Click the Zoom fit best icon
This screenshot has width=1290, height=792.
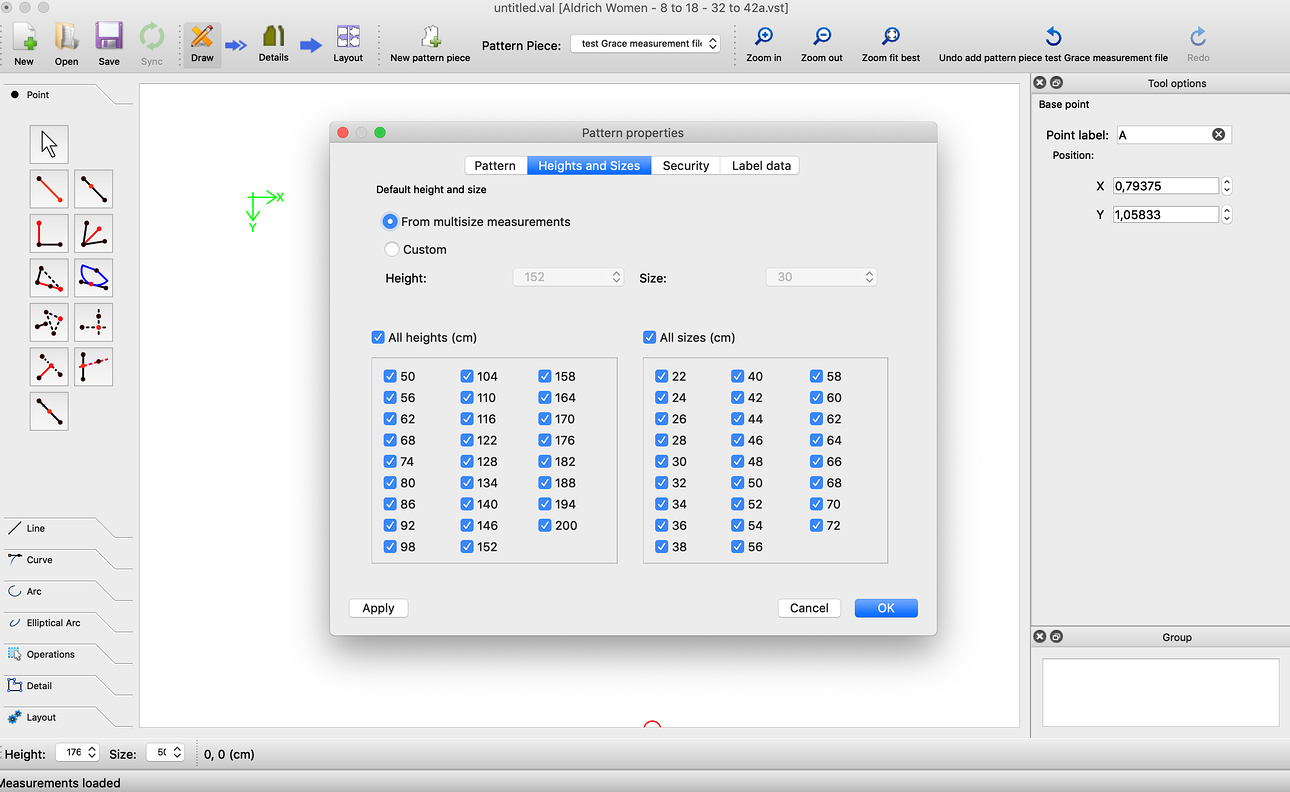tap(890, 37)
